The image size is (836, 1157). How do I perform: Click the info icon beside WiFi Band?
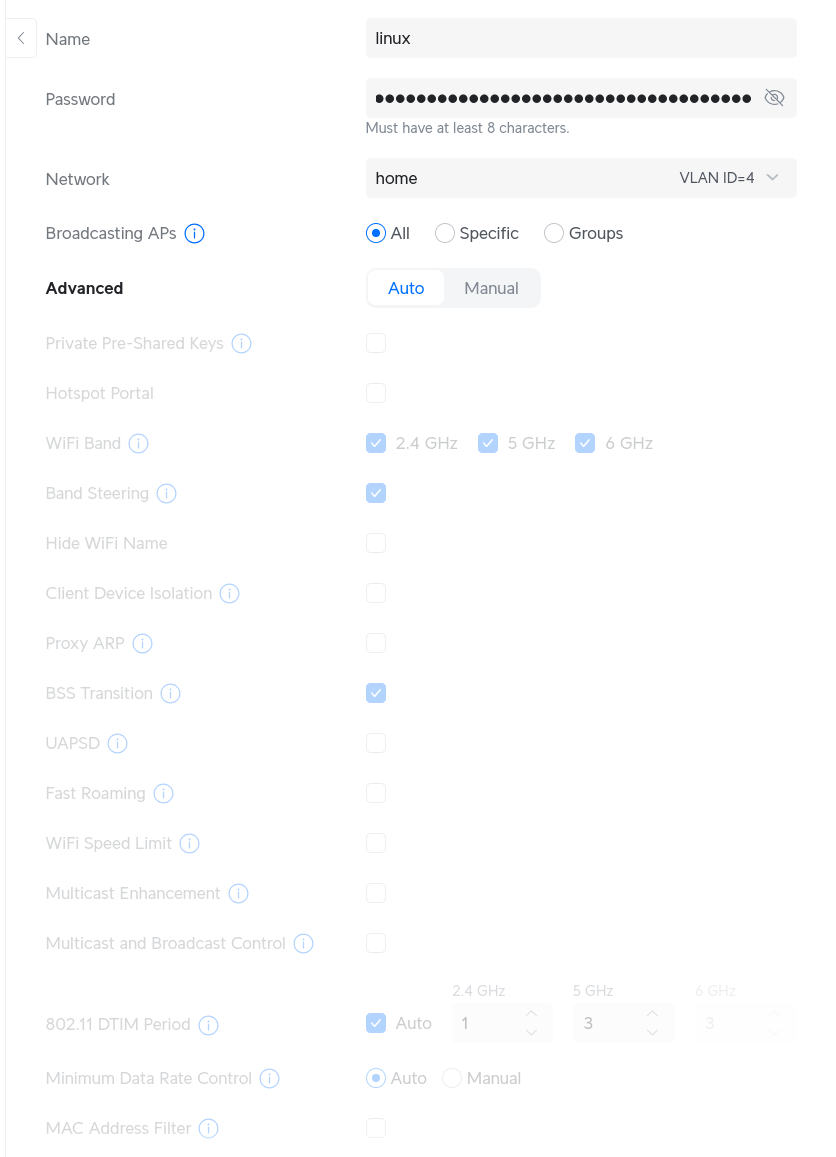[140, 443]
